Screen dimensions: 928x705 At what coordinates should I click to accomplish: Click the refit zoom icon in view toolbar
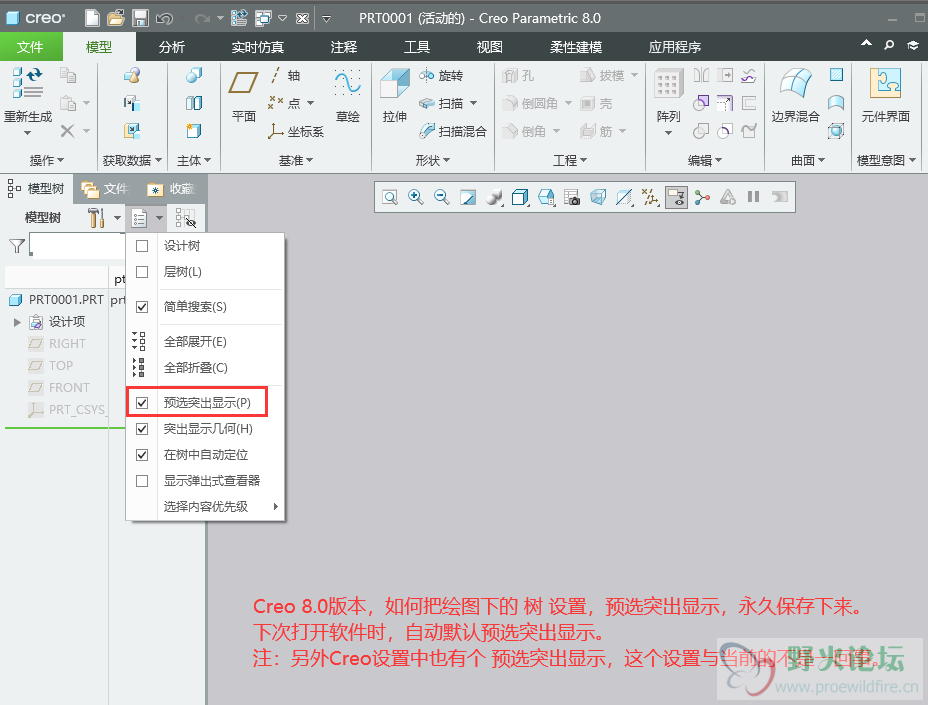click(x=389, y=197)
